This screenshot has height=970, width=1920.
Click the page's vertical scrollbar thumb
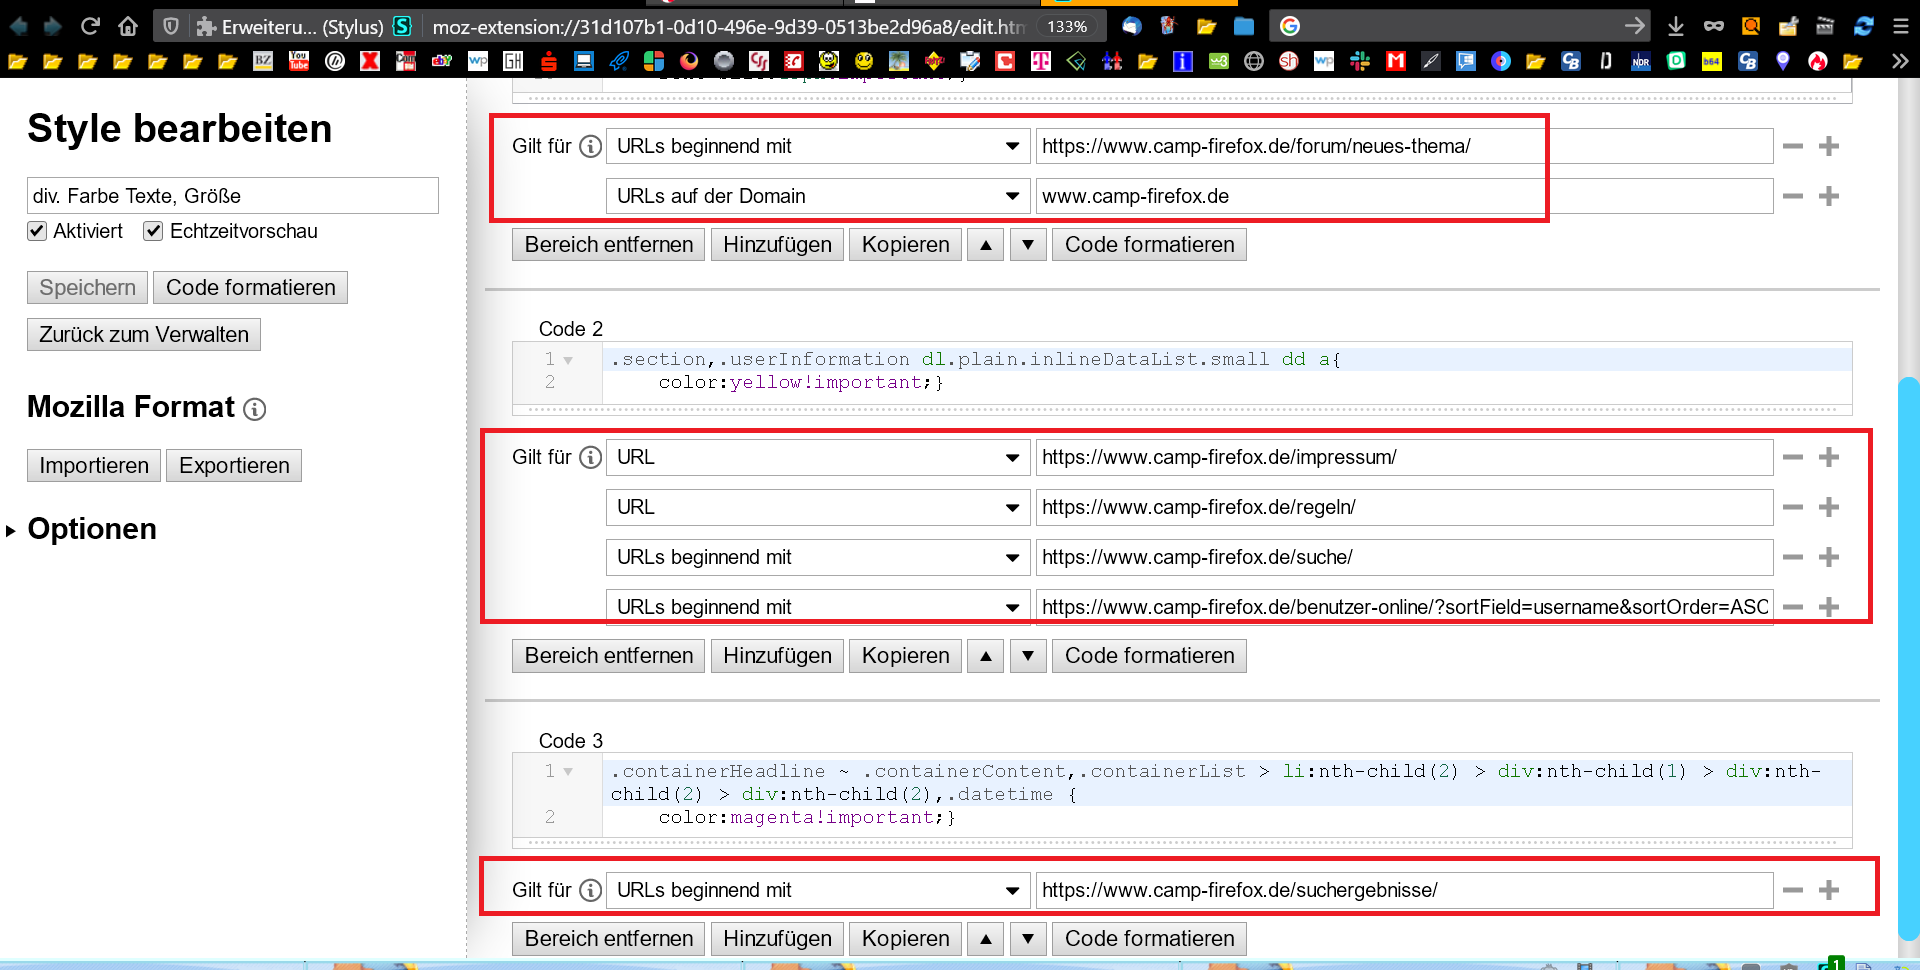point(1908,660)
